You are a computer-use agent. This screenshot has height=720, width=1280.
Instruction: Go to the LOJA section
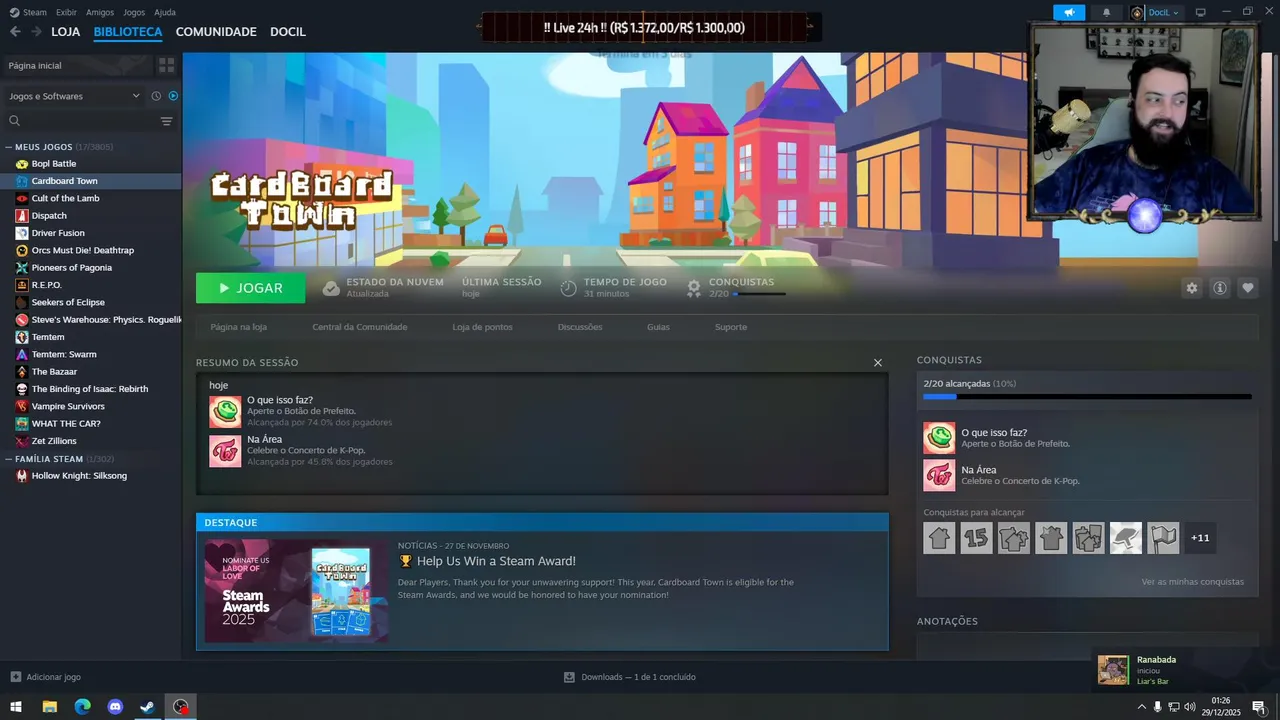(x=66, y=32)
